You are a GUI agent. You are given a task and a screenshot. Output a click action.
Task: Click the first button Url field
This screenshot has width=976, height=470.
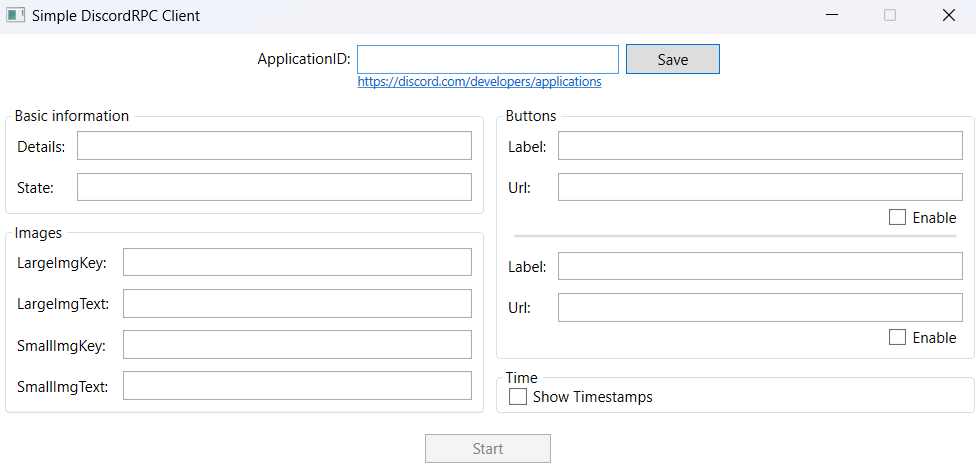pos(761,187)
